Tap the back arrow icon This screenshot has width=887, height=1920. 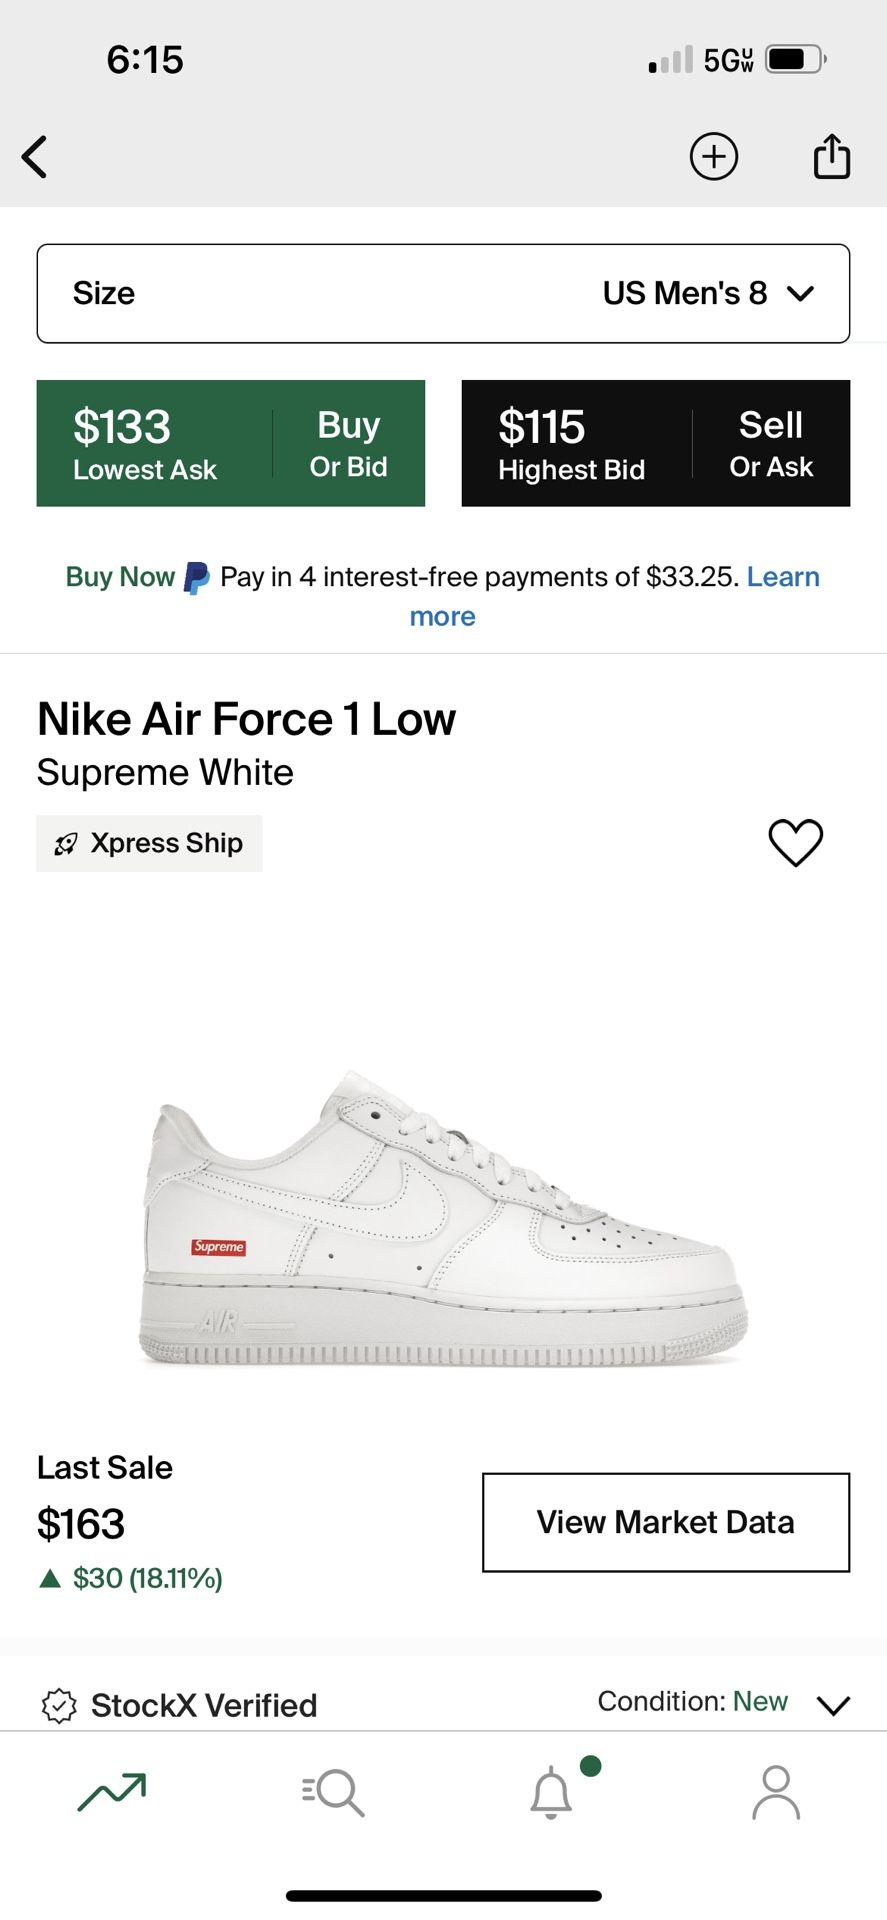pyautogui.click(x=35, y=157)
